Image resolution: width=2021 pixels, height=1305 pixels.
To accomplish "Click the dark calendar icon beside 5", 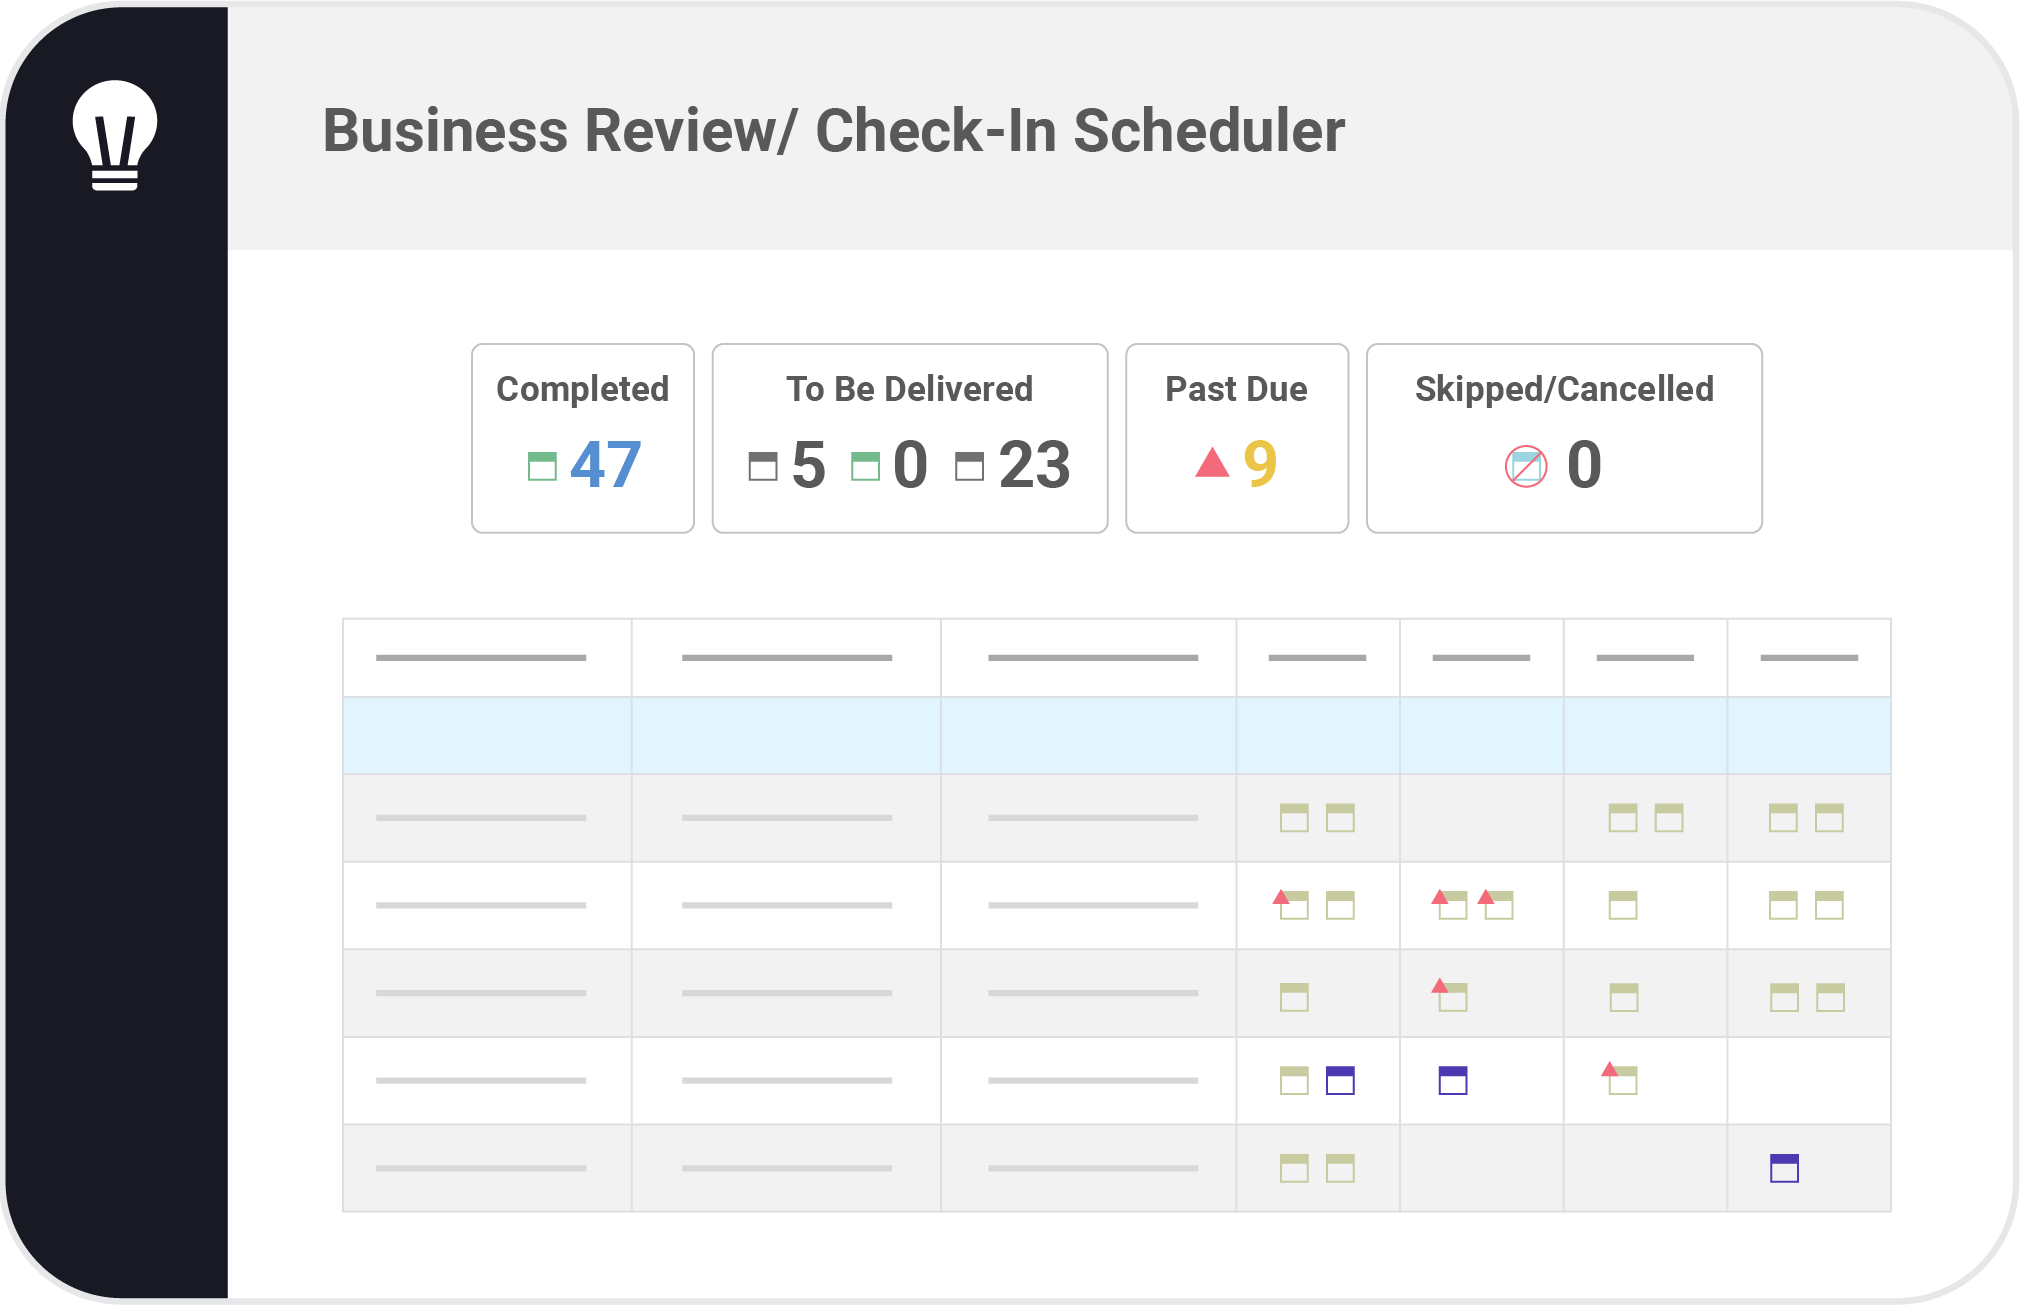I will point(763,466).
